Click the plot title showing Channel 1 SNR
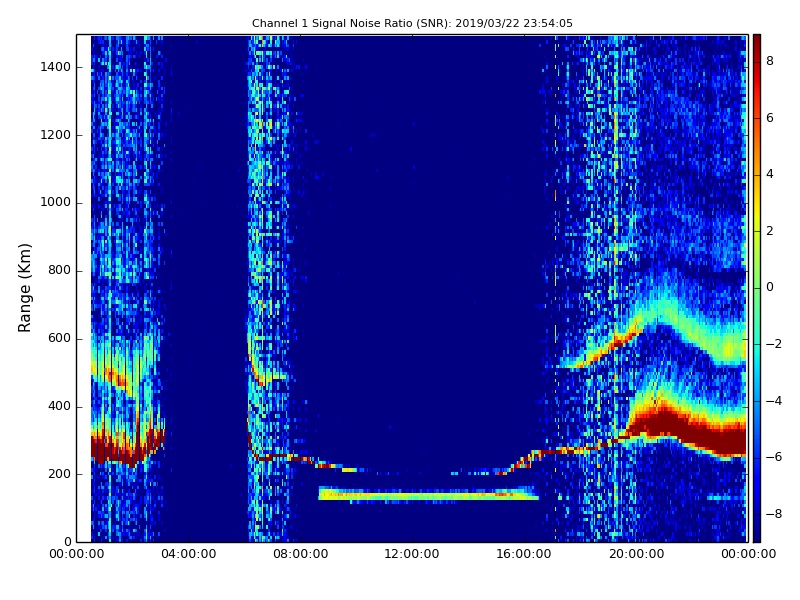 (x=412, y=23)
